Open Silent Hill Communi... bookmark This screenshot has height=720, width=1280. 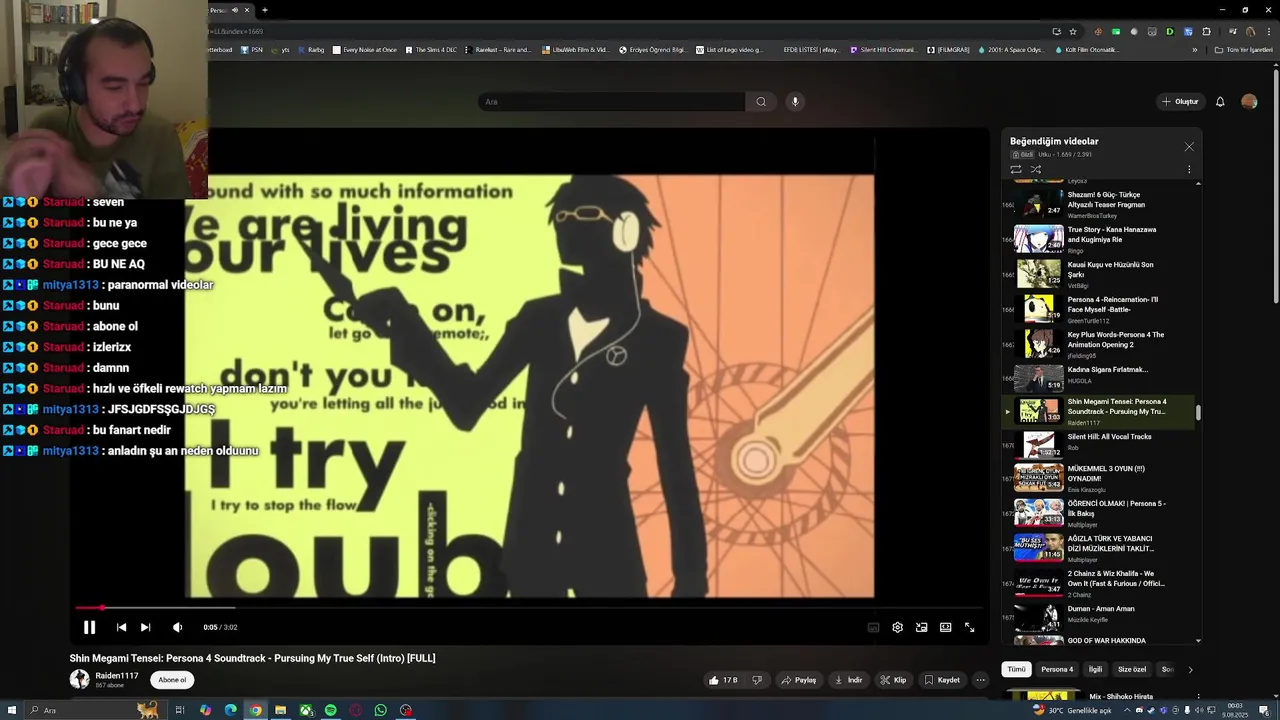click(x=882, y=49)
